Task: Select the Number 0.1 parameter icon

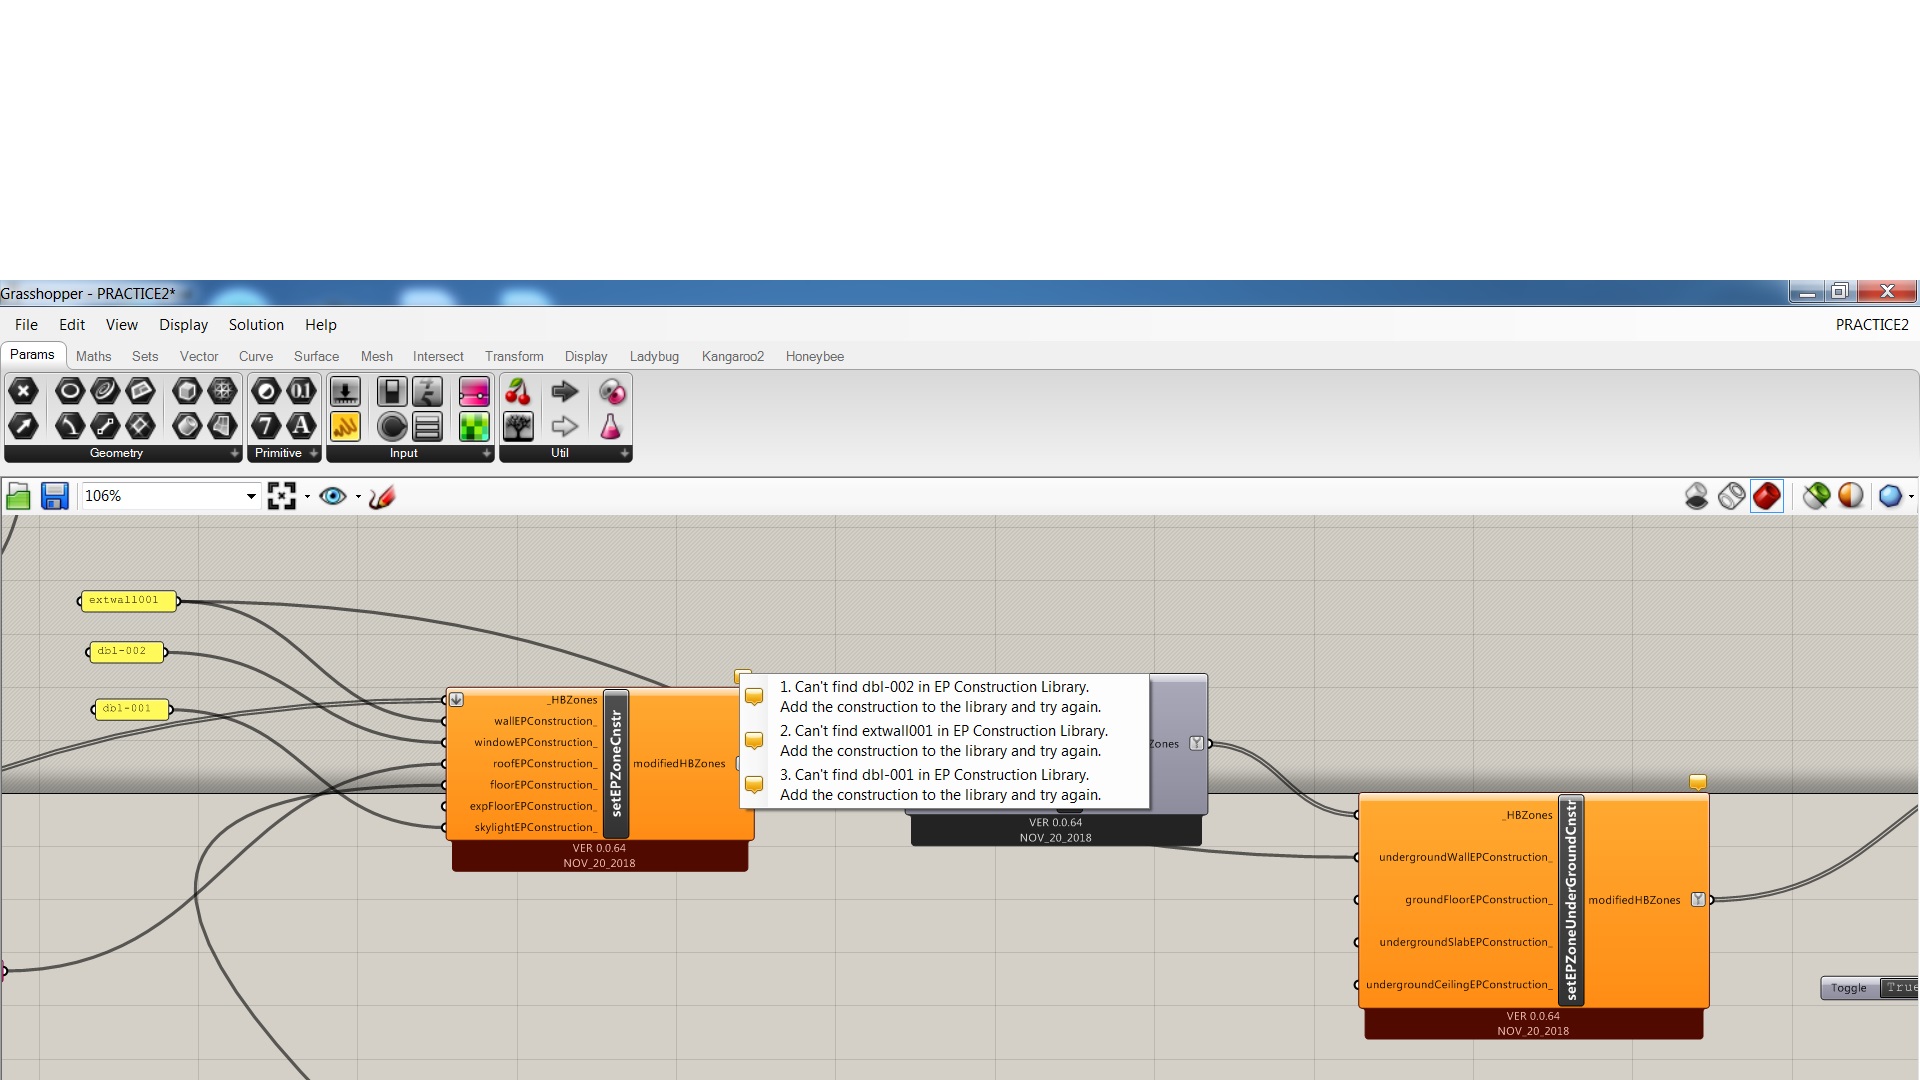Action: [x=301, y=391]
